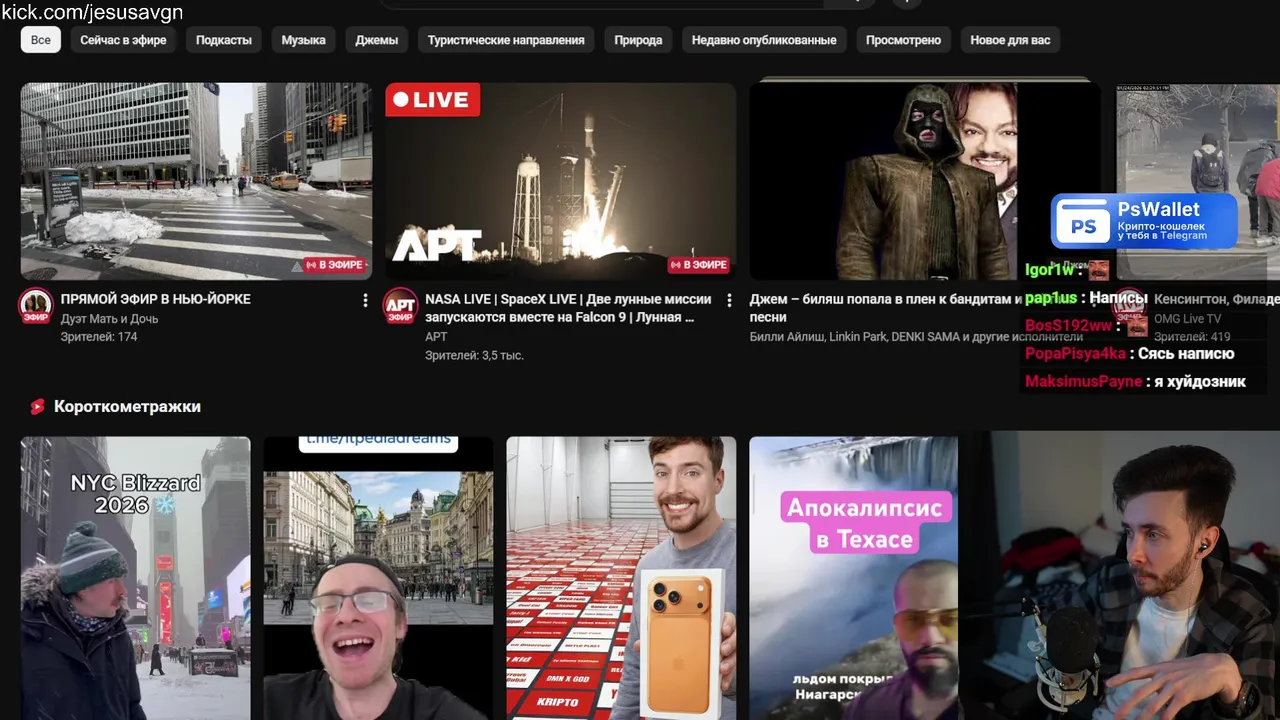
Task: Play the 'Апокалипсис в Техасе' short
Action: [853, 578]
